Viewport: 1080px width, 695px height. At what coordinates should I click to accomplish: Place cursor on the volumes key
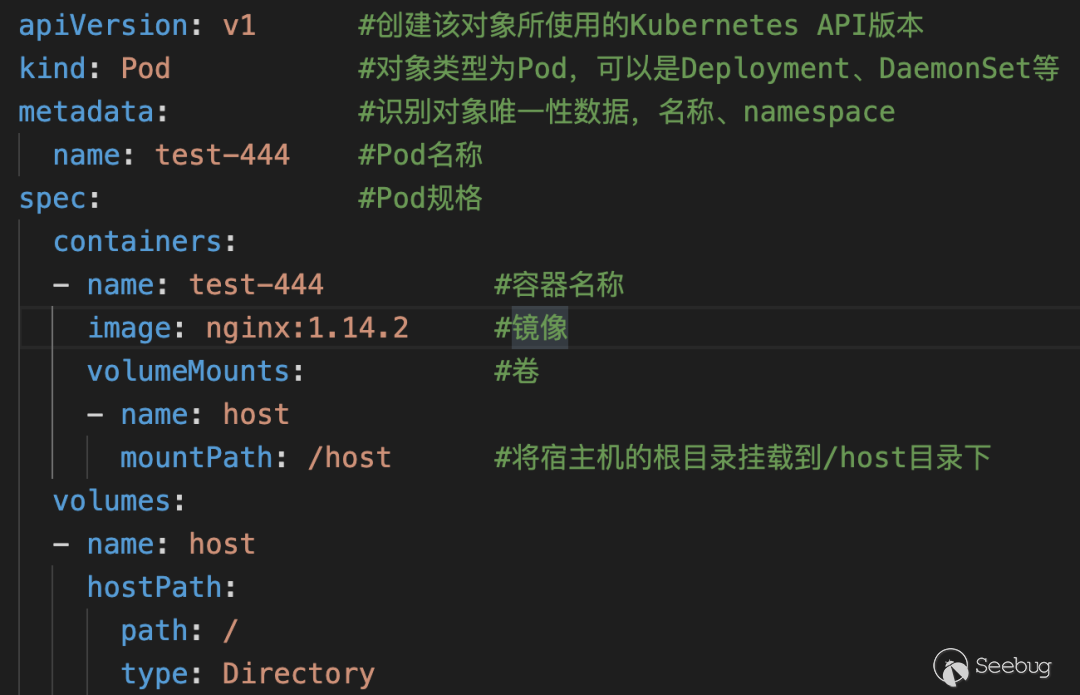pyautogui.click(x=111, y=500)
